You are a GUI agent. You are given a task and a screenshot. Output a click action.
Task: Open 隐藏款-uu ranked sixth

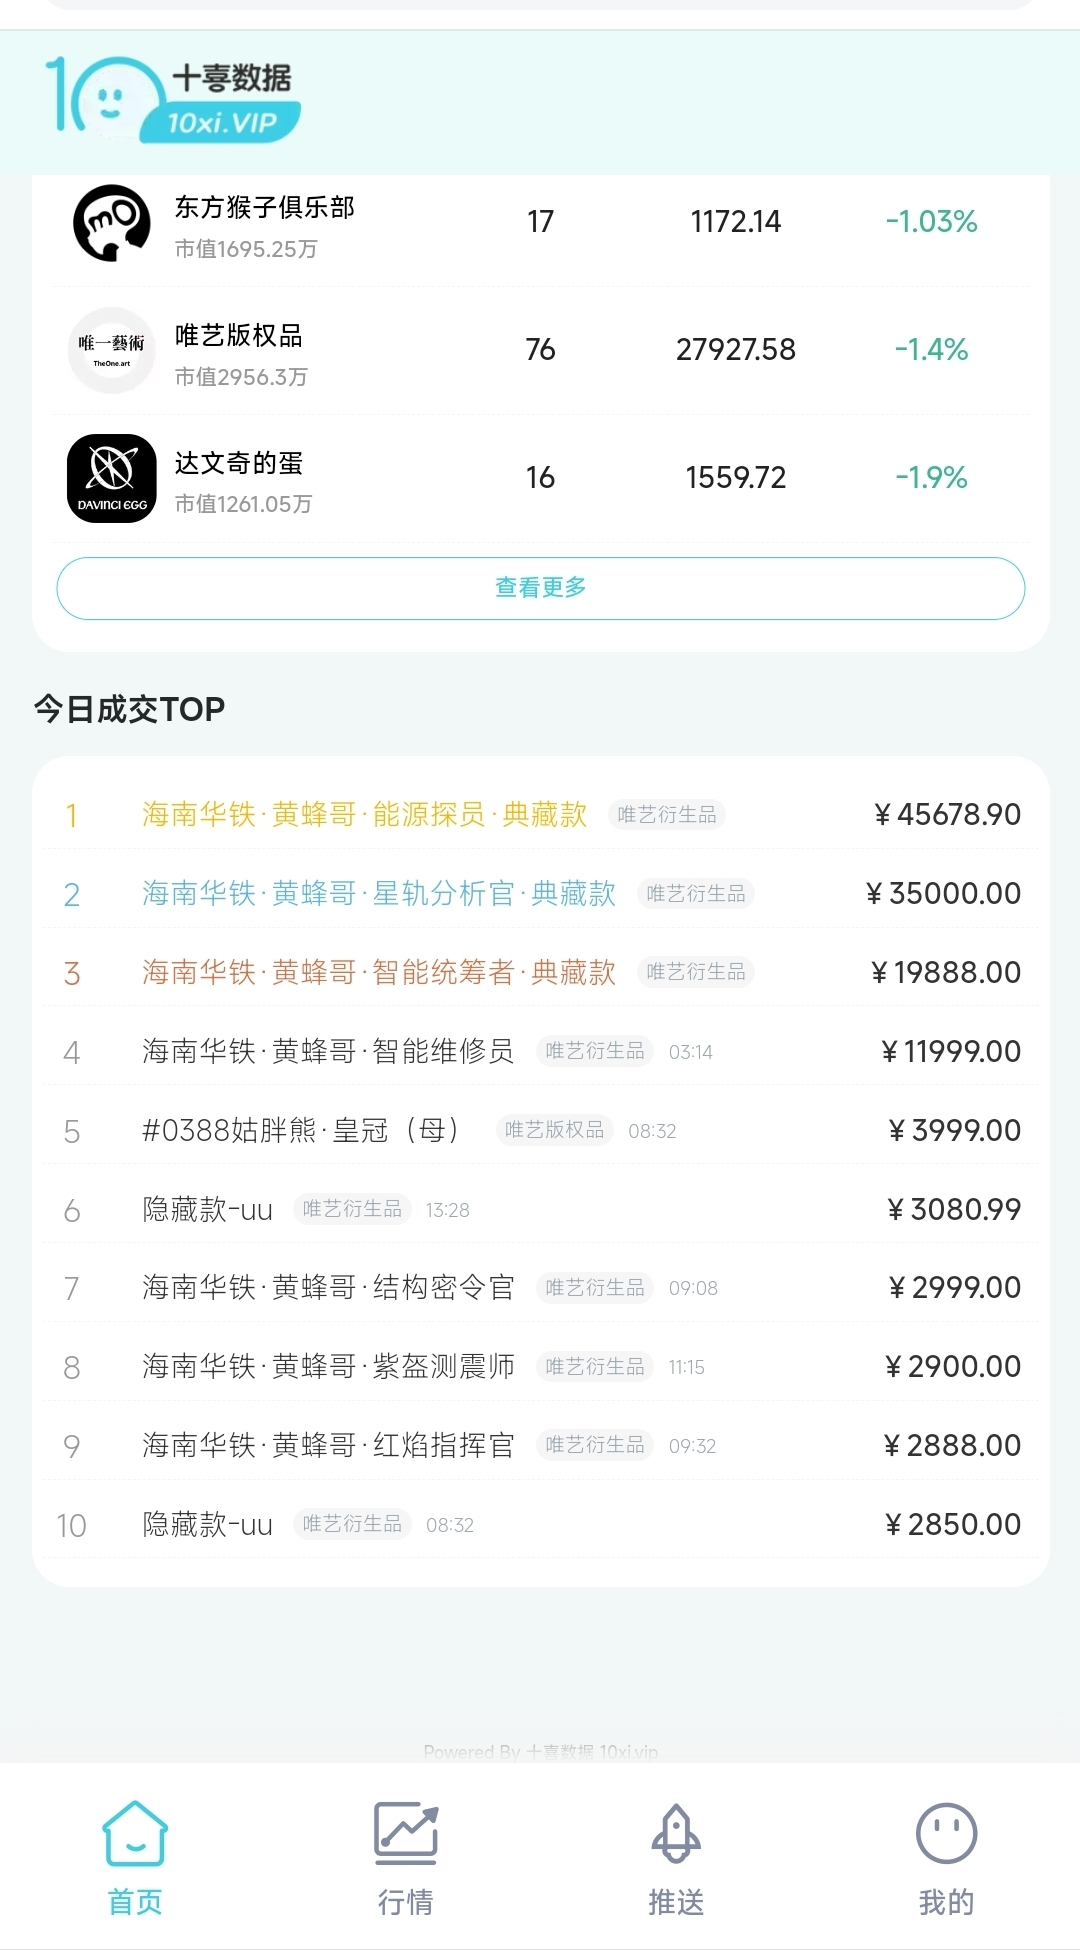[x=541, y=1209]
